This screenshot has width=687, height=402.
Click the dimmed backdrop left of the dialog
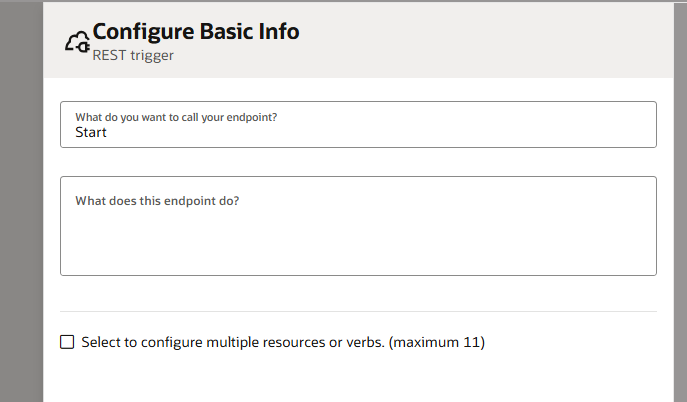click(21, 201)
